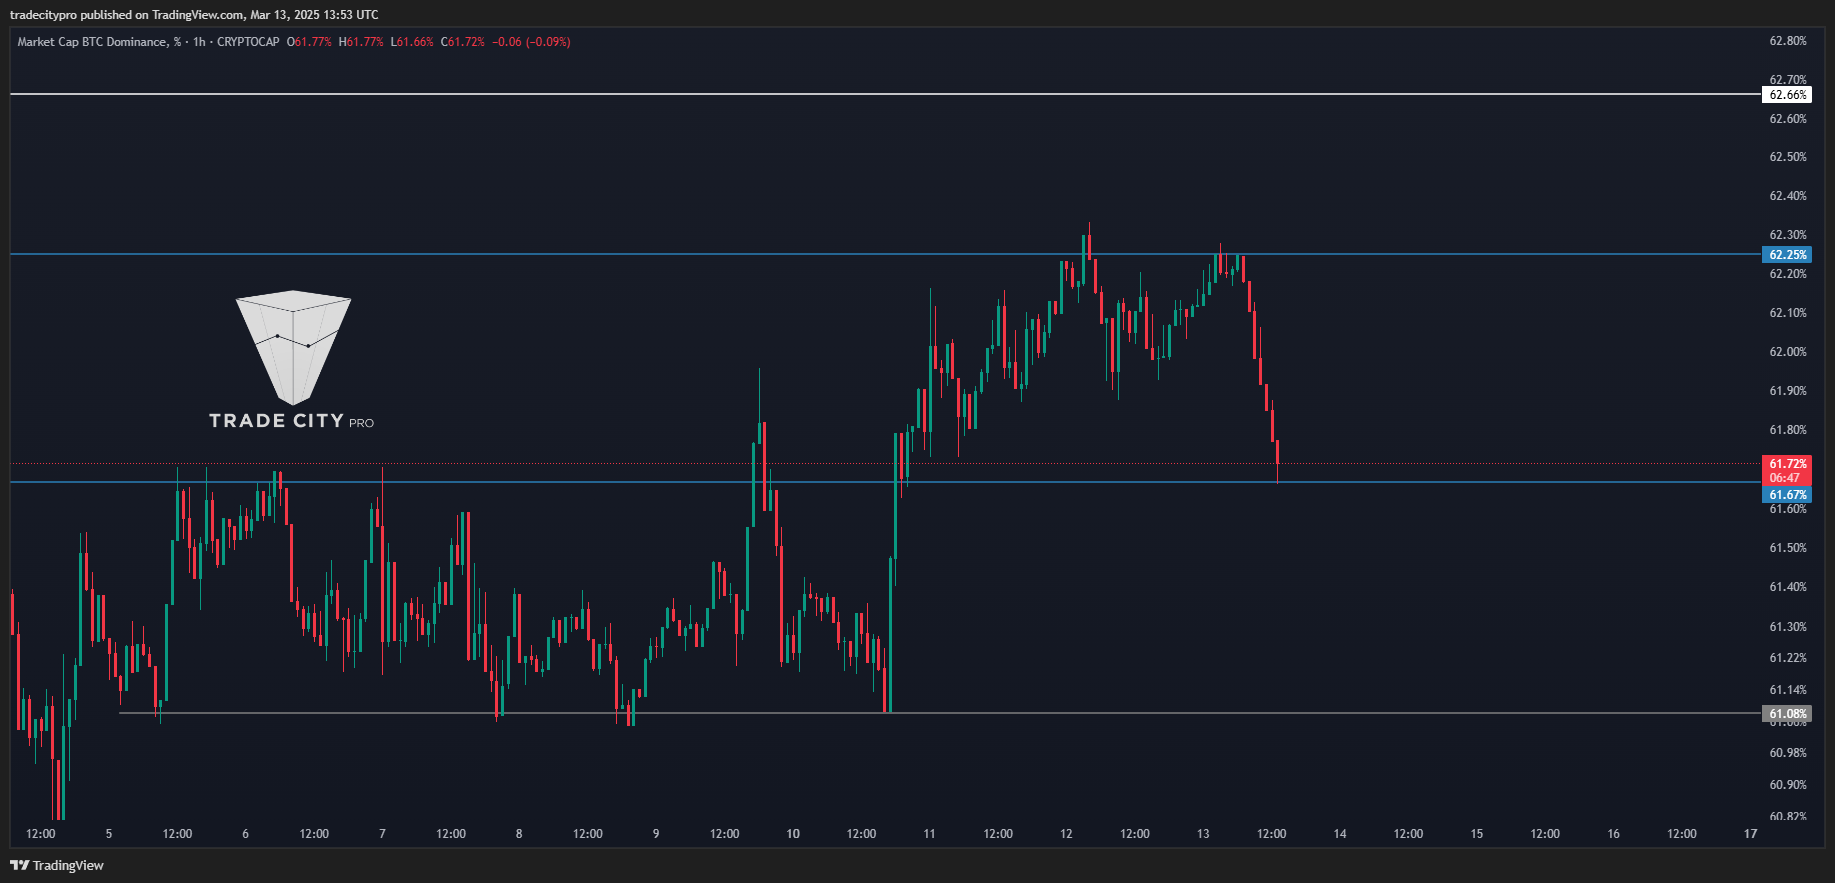Select the blue 61.67% price label
This screenshot has width=1835, height=883.
pyautogui.click(x=1787, y=495)
